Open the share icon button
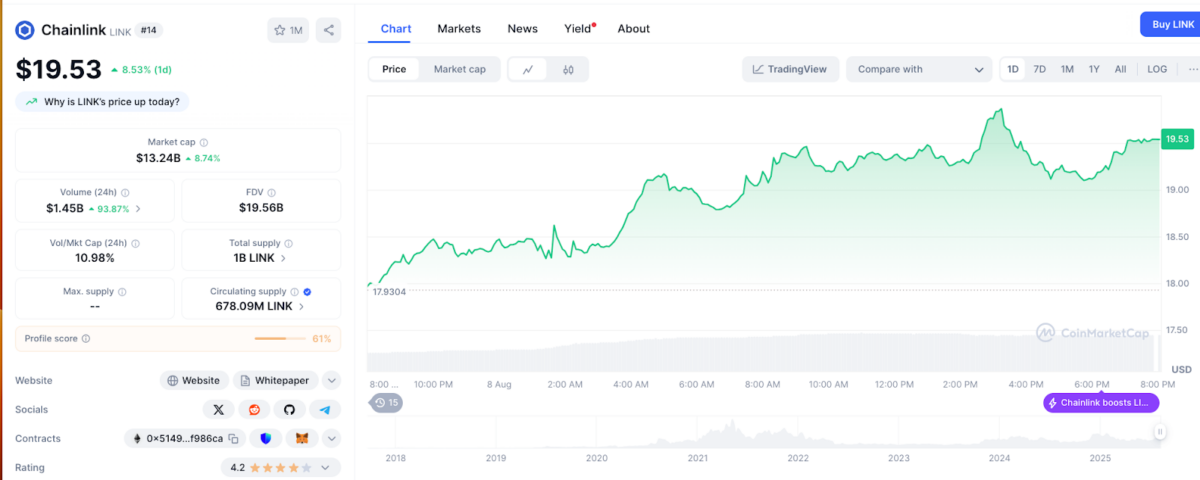The image size is (1200, 480). [328, 30]
